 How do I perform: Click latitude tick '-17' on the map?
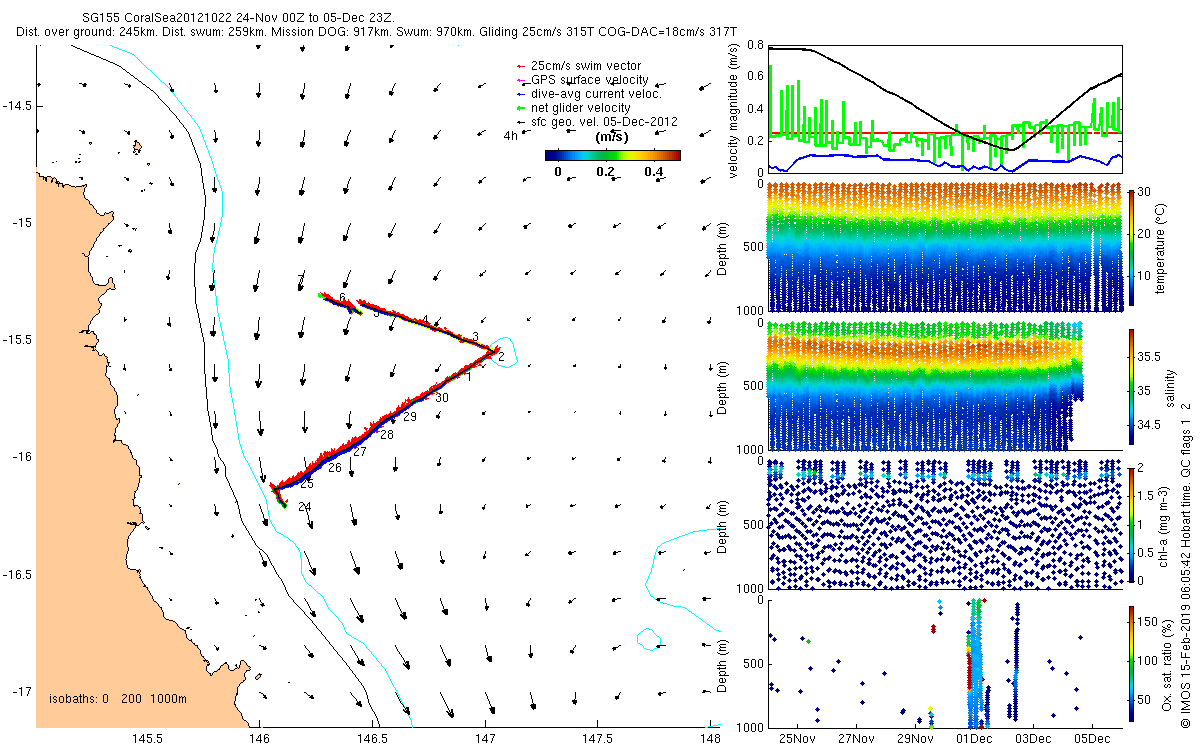click(x=22, y=692)
